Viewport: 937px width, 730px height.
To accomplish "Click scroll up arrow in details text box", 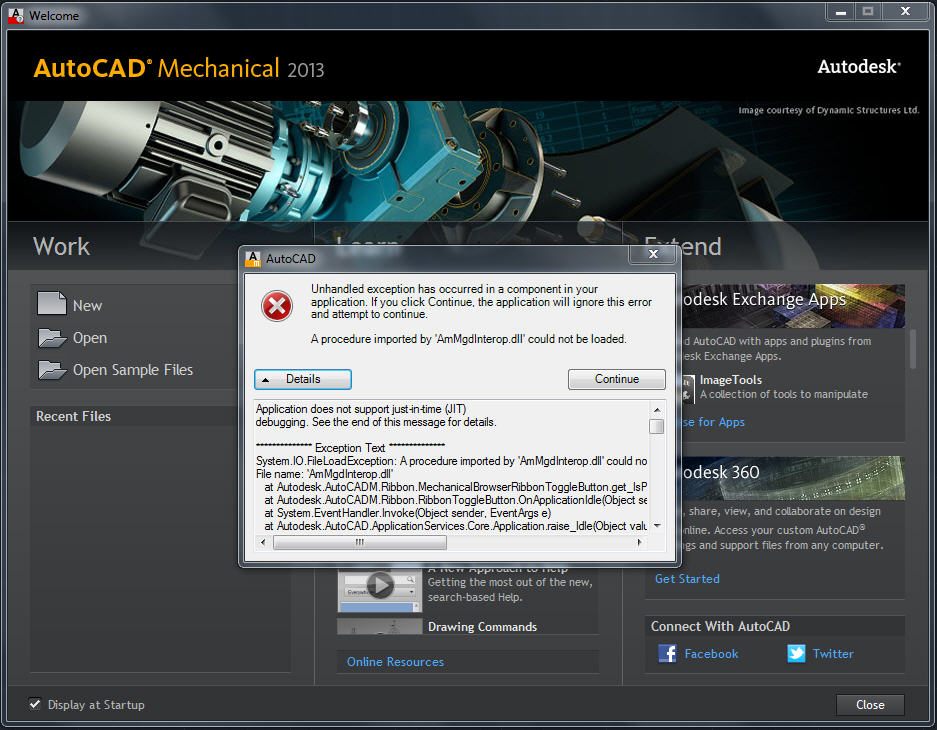I will (657, 410).
